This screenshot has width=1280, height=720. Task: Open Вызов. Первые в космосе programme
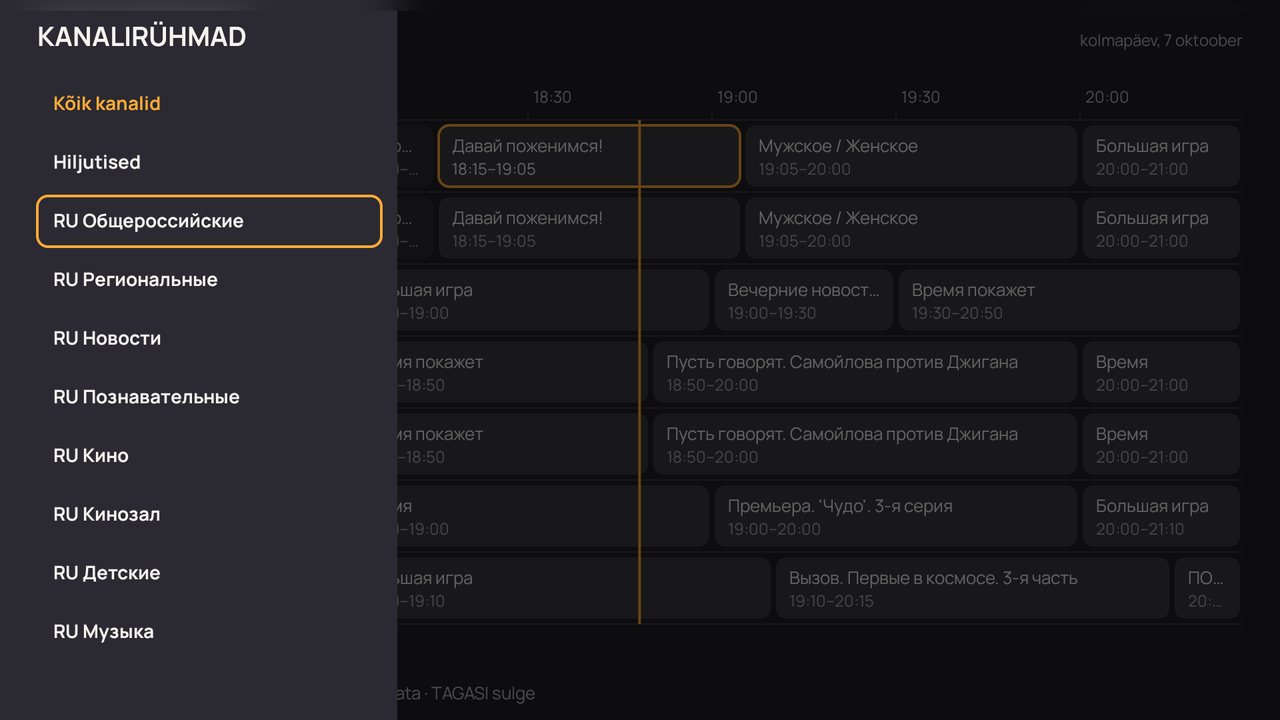pos(972,588)
